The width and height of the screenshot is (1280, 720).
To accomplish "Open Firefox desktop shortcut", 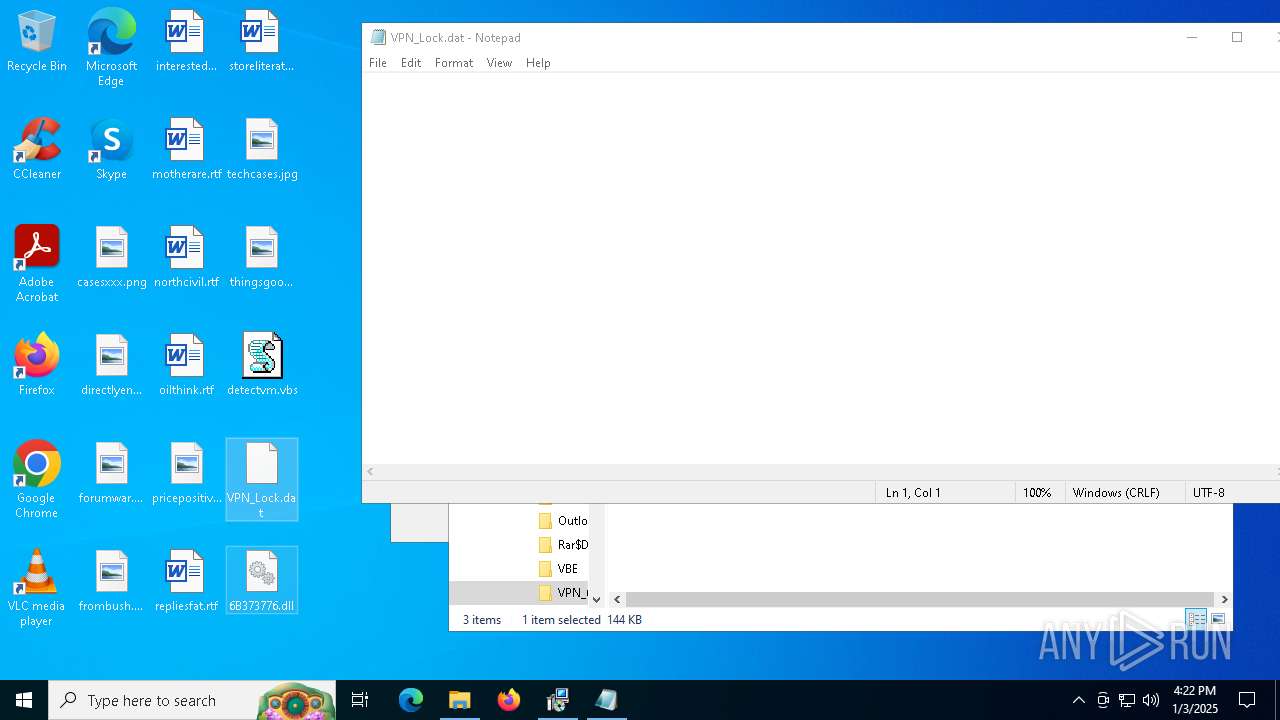I will coord(37,366).
